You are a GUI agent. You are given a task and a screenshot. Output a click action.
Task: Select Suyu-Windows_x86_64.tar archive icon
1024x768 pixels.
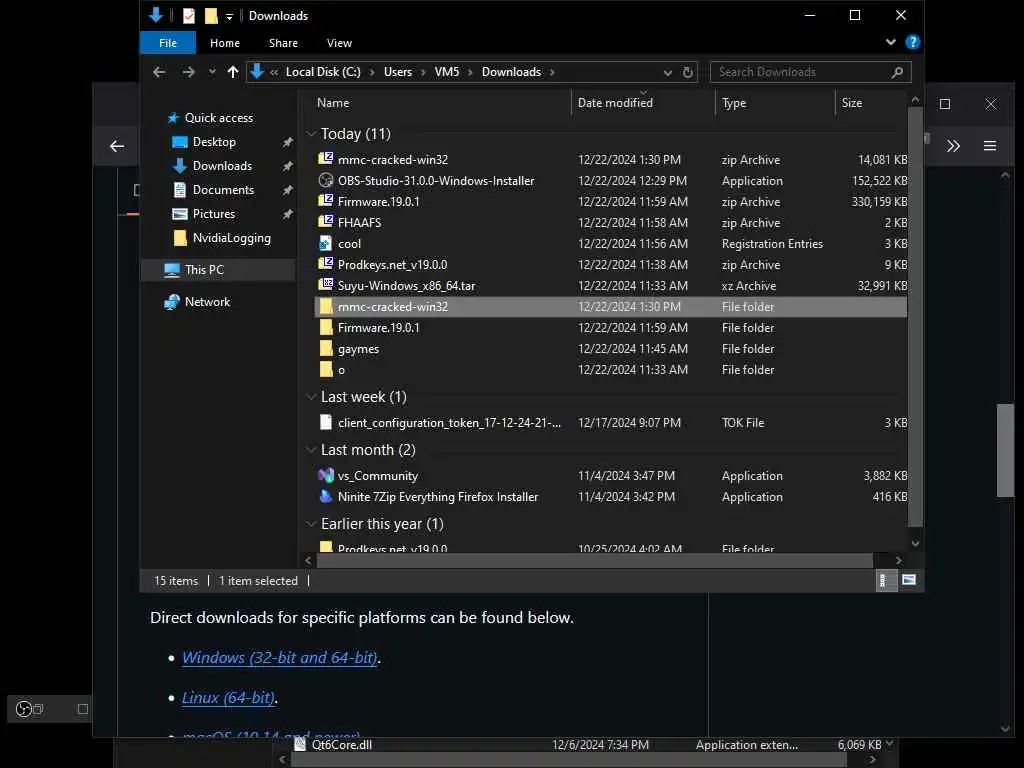pos(325,285)
